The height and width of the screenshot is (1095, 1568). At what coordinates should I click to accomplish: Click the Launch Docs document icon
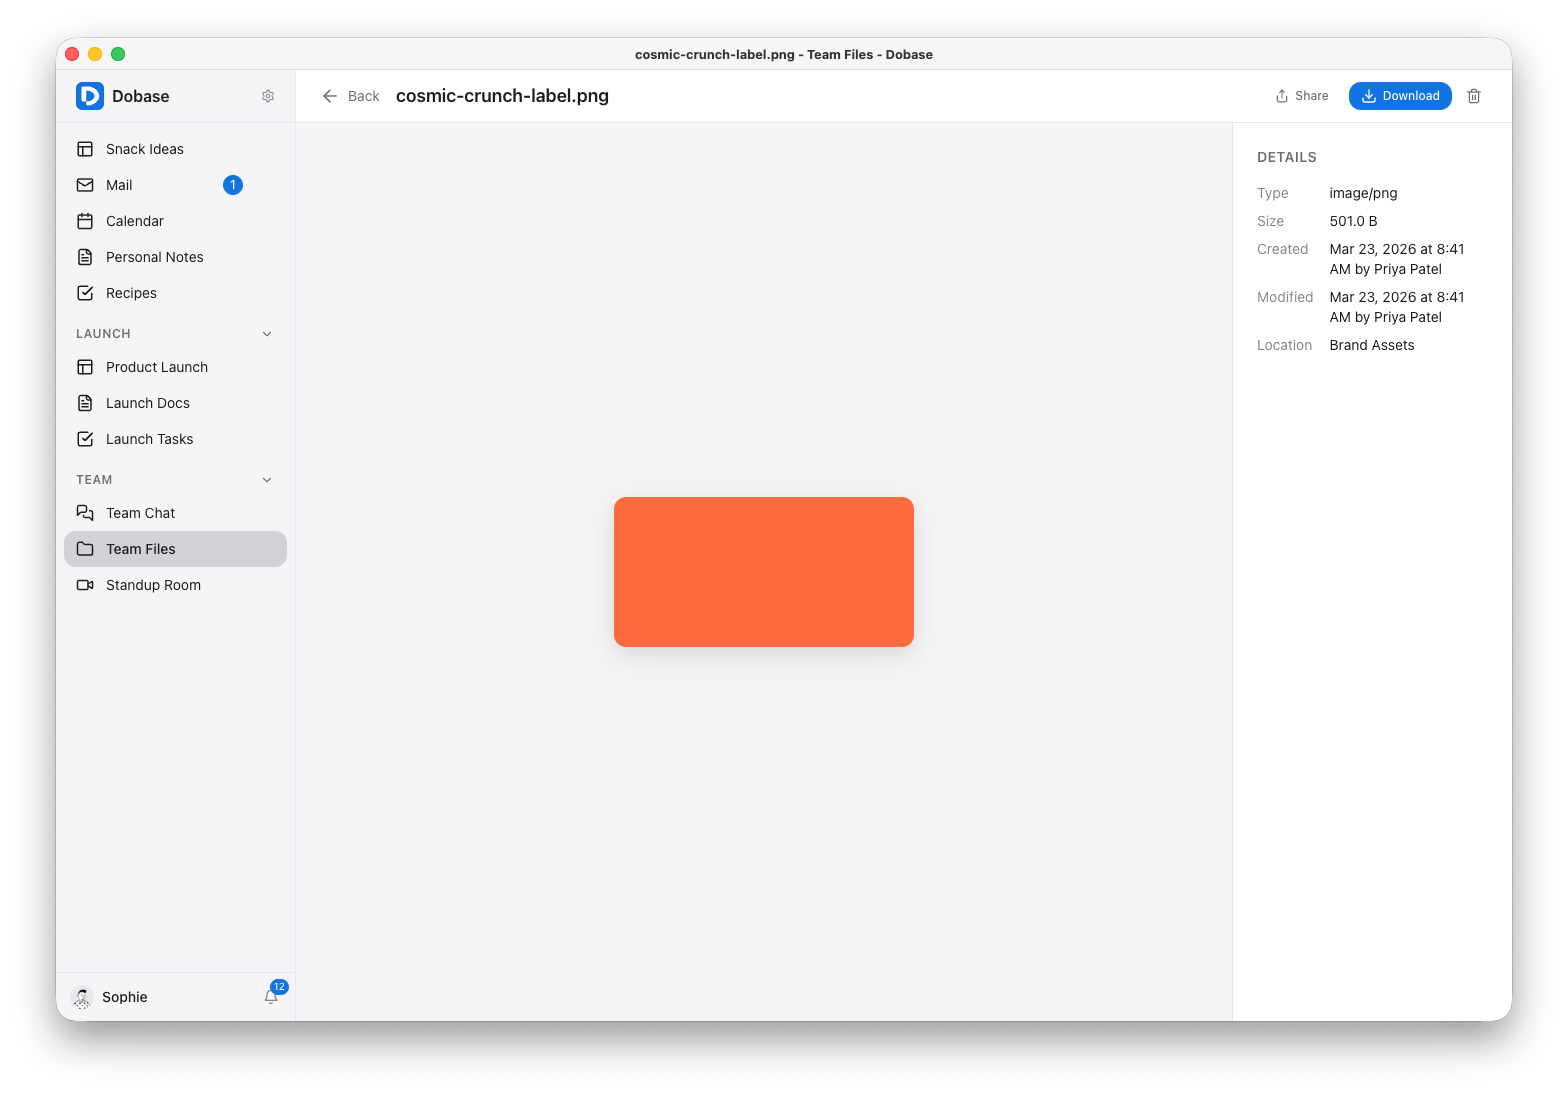(85, 403)
